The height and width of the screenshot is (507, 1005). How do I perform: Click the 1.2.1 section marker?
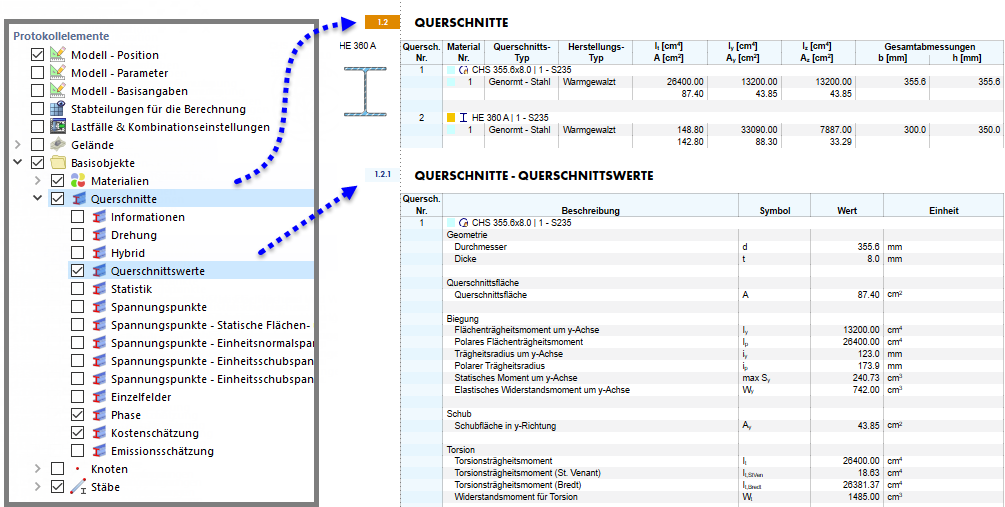click(383, 174)
